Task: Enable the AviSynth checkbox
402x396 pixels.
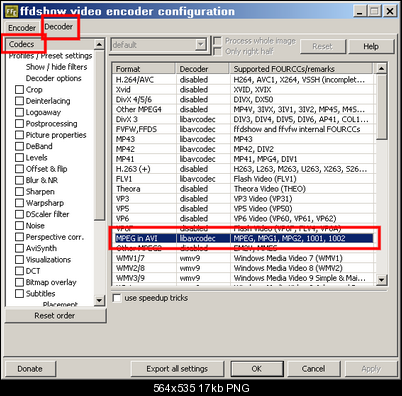Action: click(20, 248)
